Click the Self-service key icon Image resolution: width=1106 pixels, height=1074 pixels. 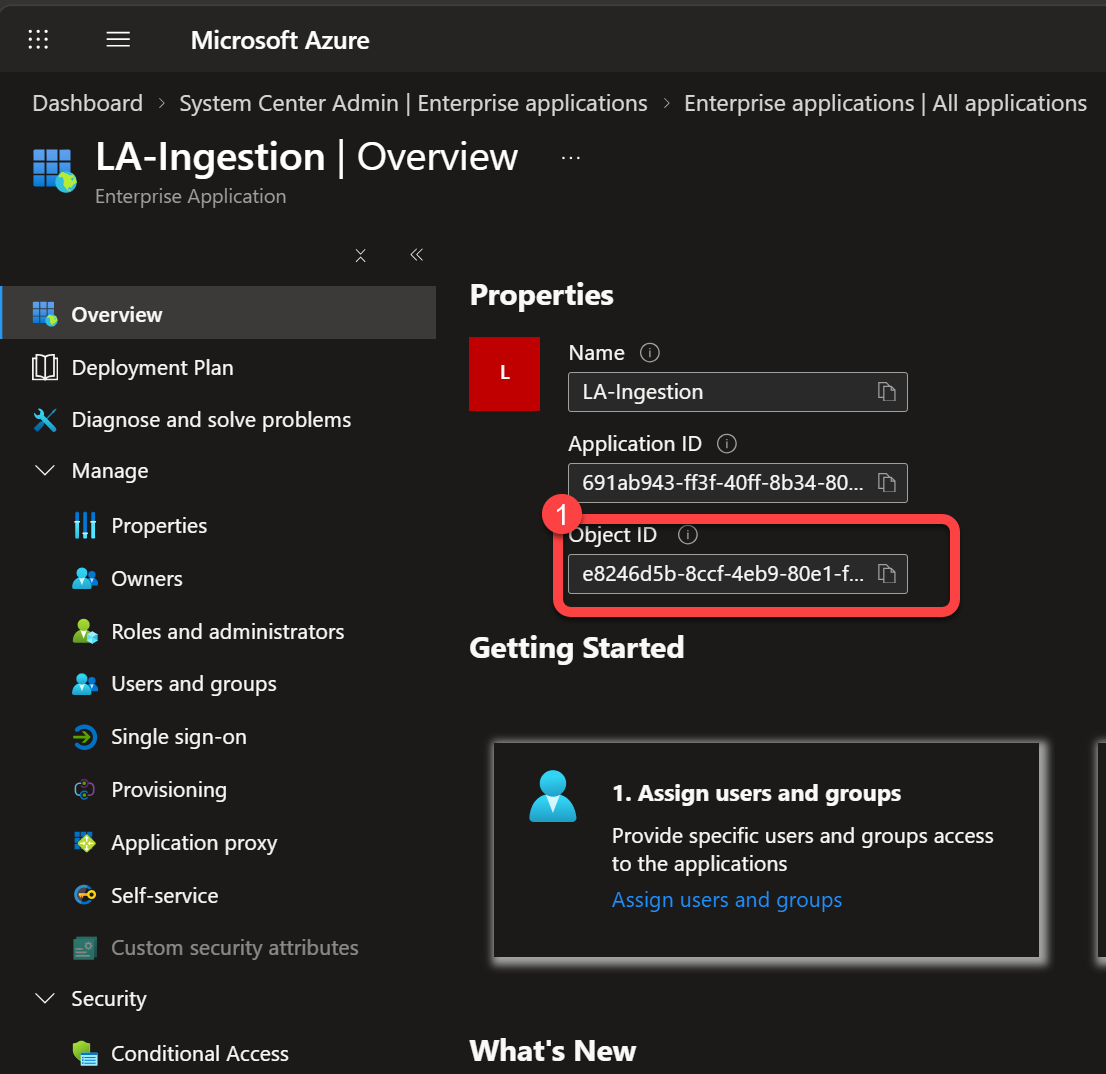(x=85, y=895)
